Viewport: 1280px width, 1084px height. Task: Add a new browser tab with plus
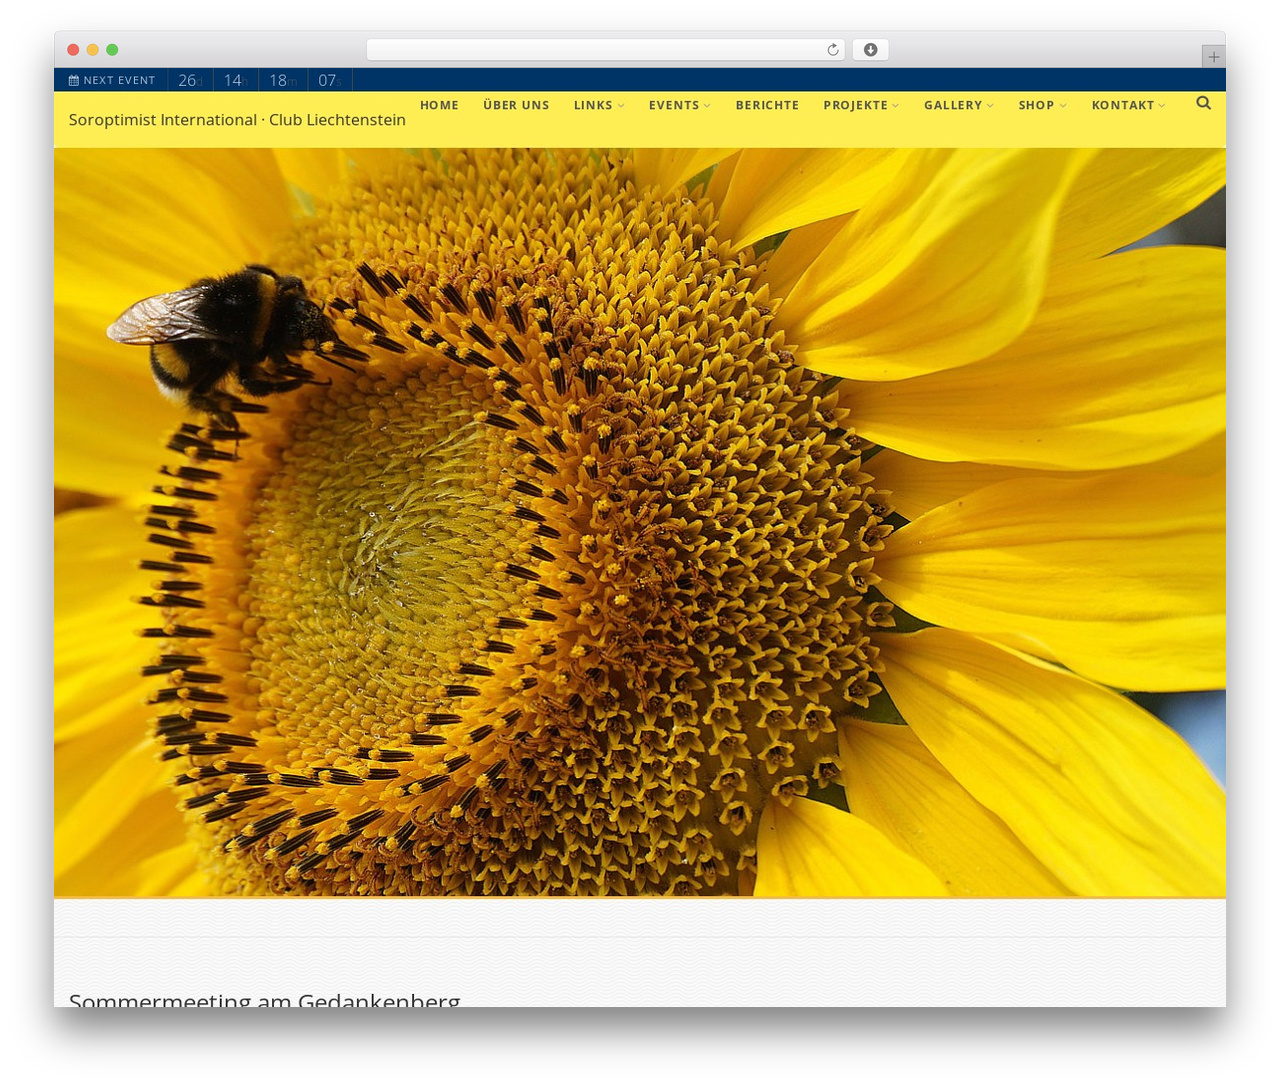coord(1213,57)
